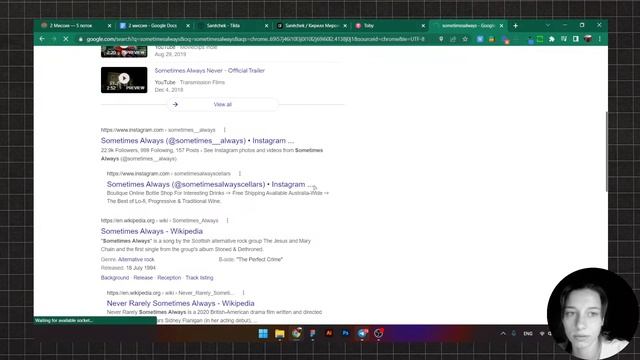Screen dimensions: 640x360
Task: Open options menu for Never_Rarely Wikipedia result
Action: (x=243, y=293)
